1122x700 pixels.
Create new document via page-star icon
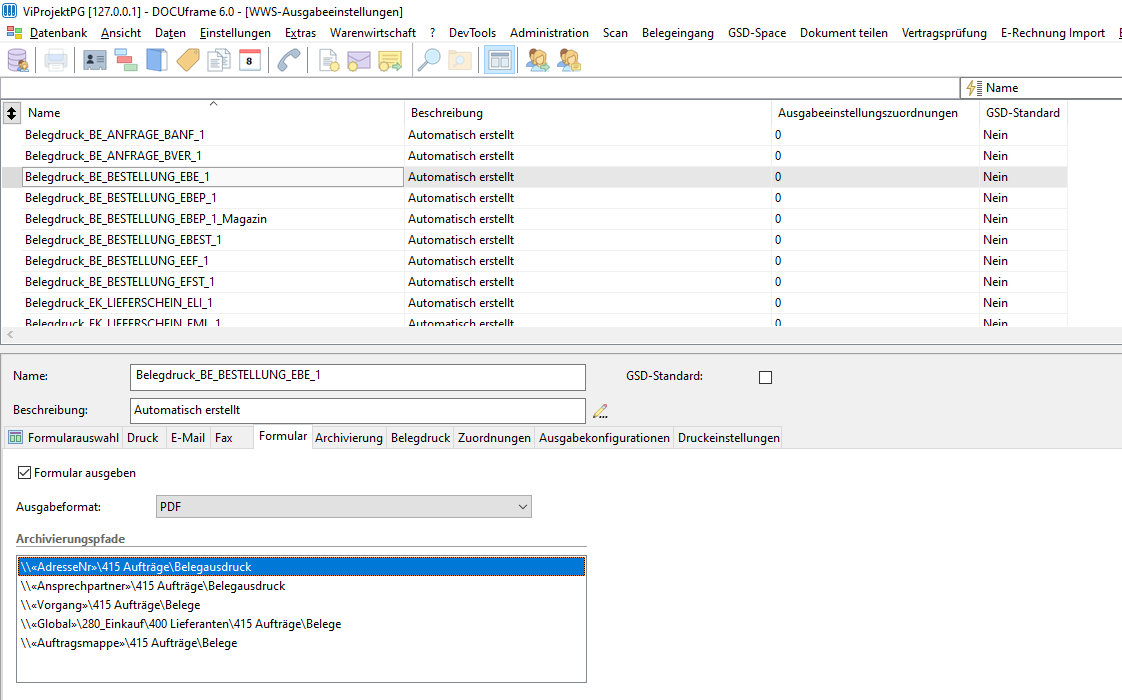[328, 60]
